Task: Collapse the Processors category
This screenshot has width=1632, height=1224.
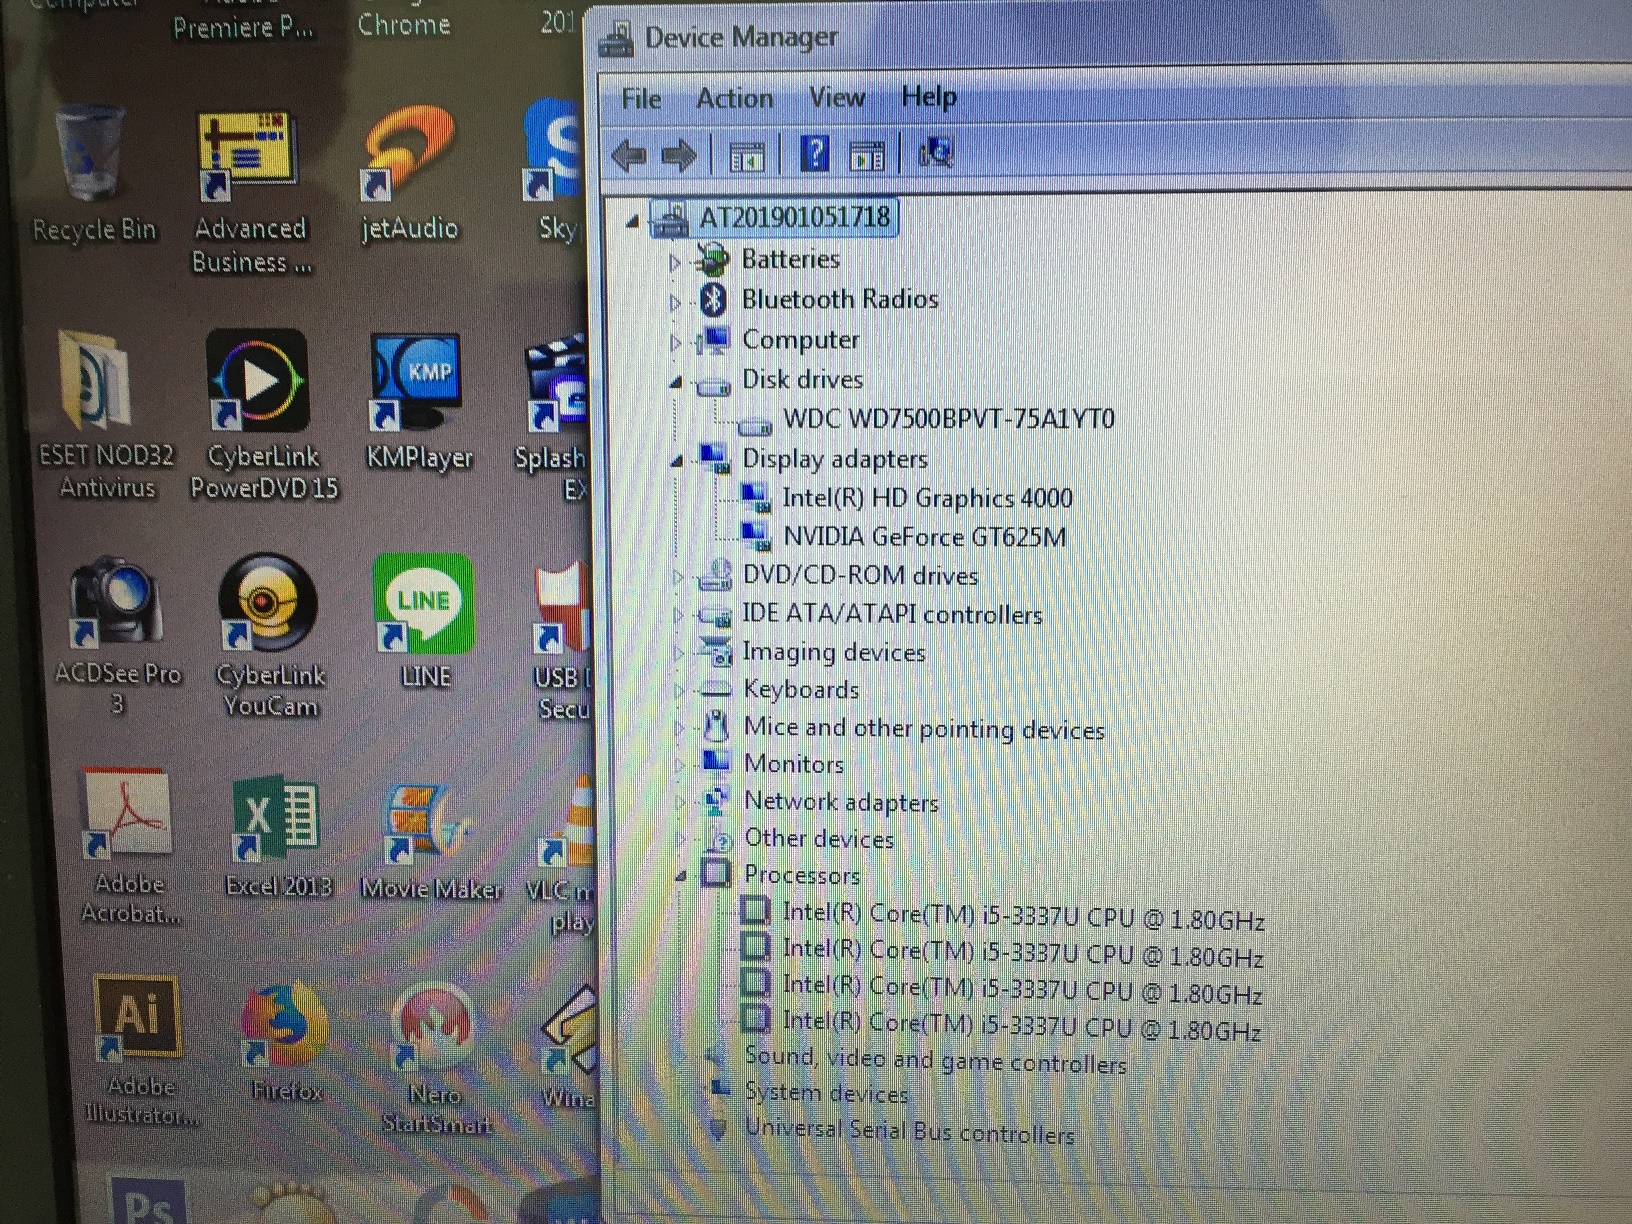Action: 681,877
